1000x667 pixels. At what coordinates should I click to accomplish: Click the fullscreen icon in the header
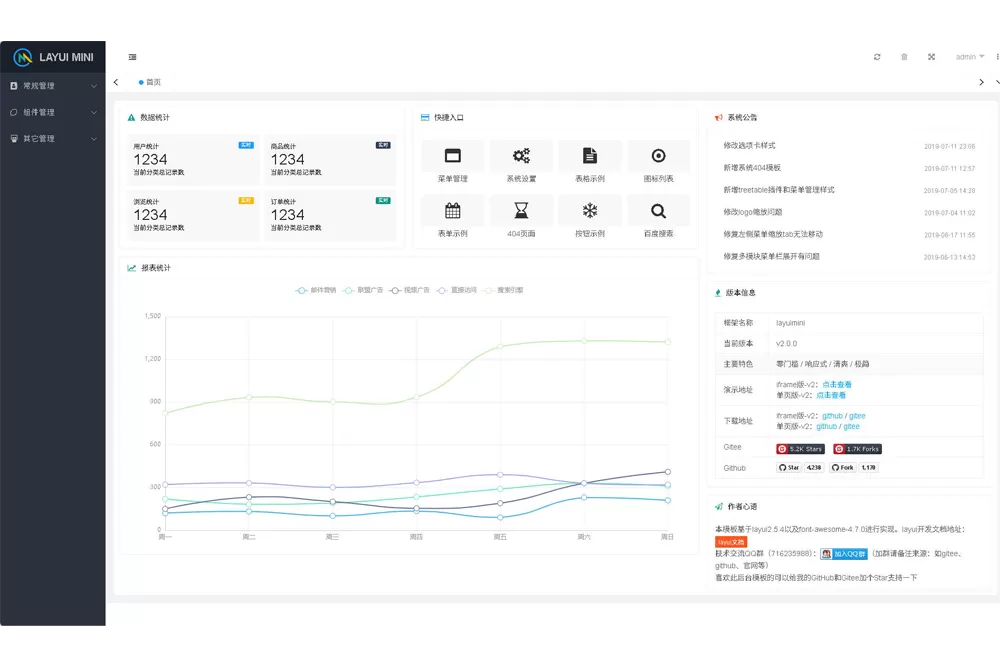(x=931, y=57)
